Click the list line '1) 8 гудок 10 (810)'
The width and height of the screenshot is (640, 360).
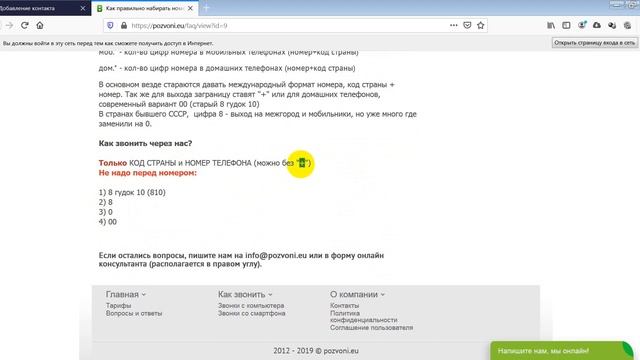132,192
